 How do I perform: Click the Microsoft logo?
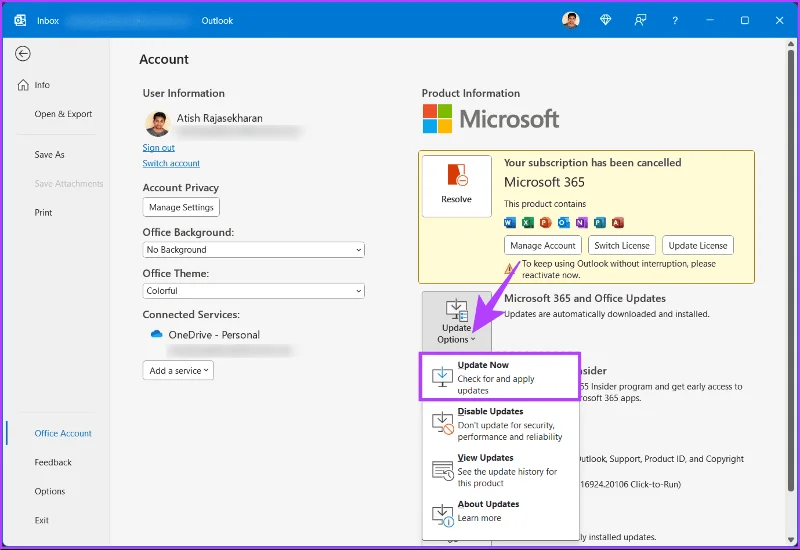(491, 119)
